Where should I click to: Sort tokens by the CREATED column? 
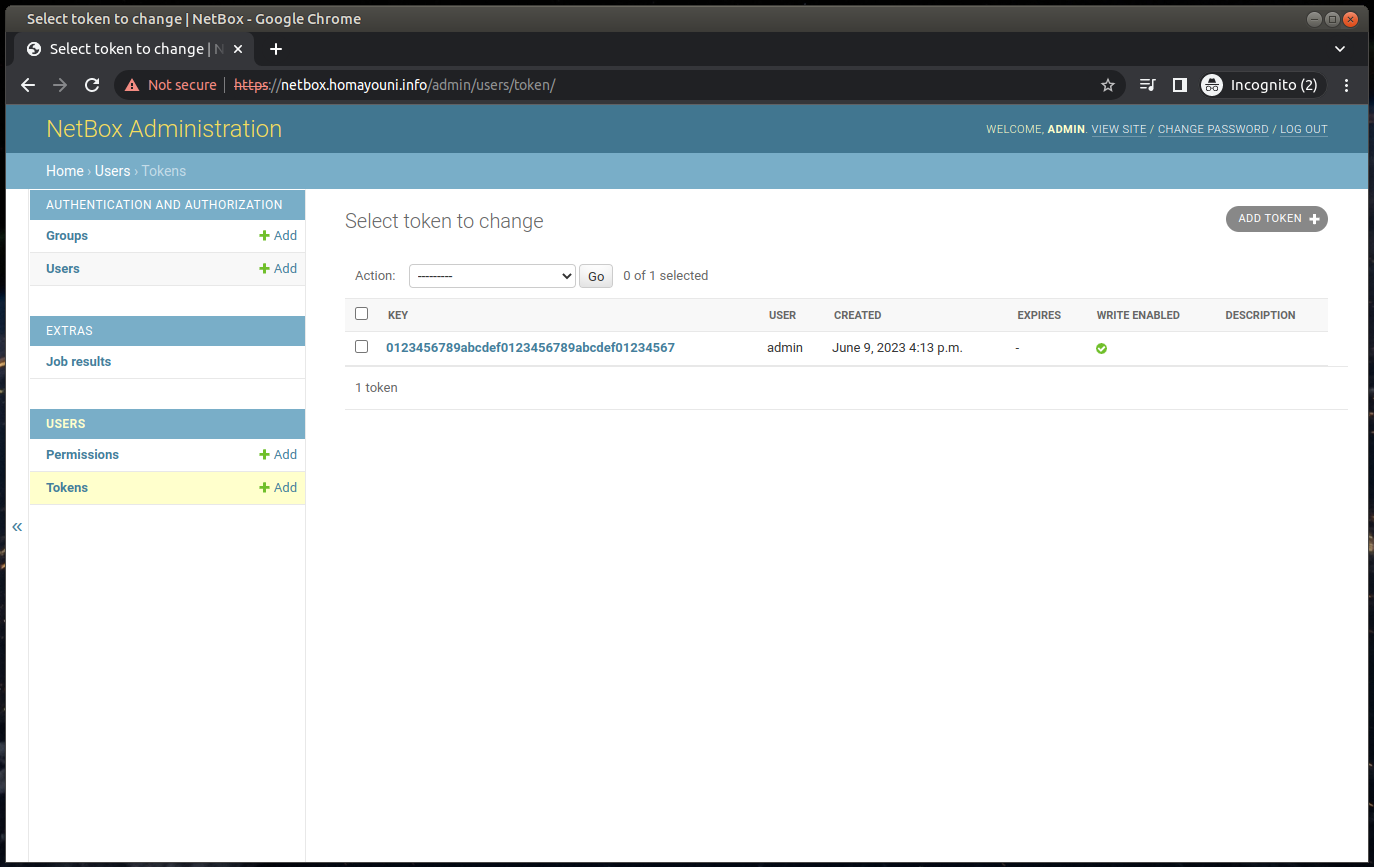858,315
